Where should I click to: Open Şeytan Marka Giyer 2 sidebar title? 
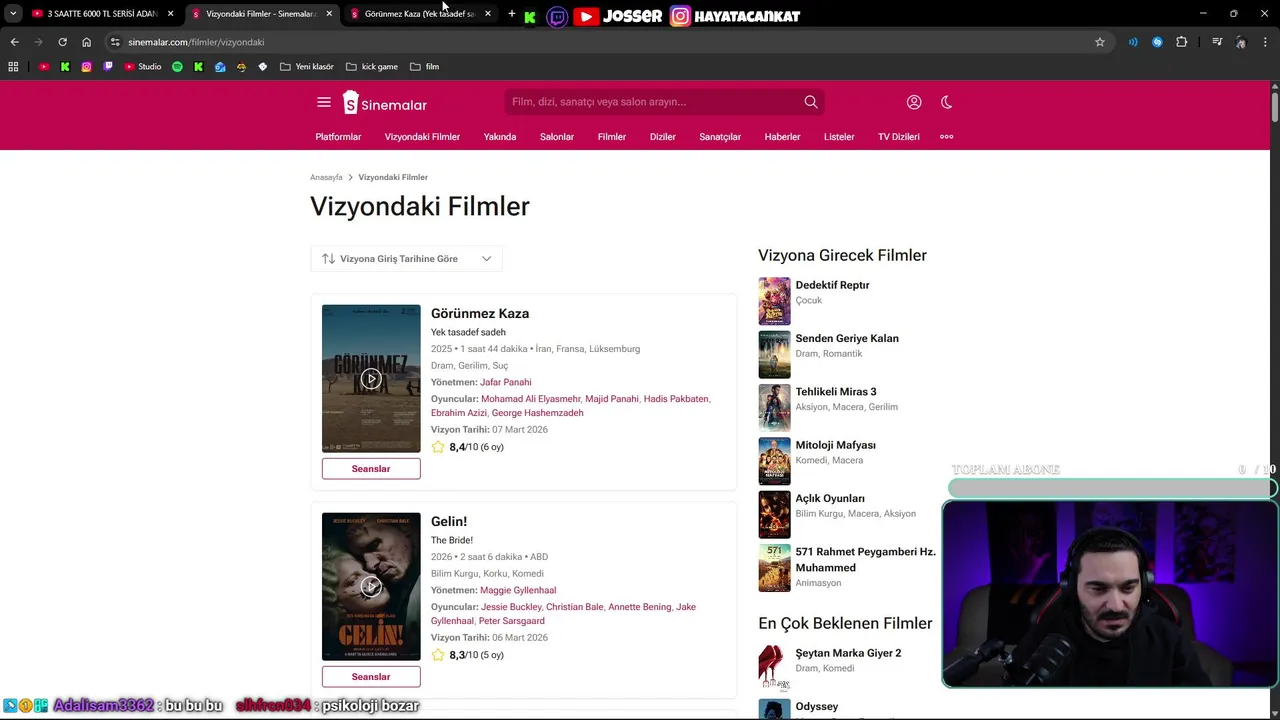click(848, 653)
